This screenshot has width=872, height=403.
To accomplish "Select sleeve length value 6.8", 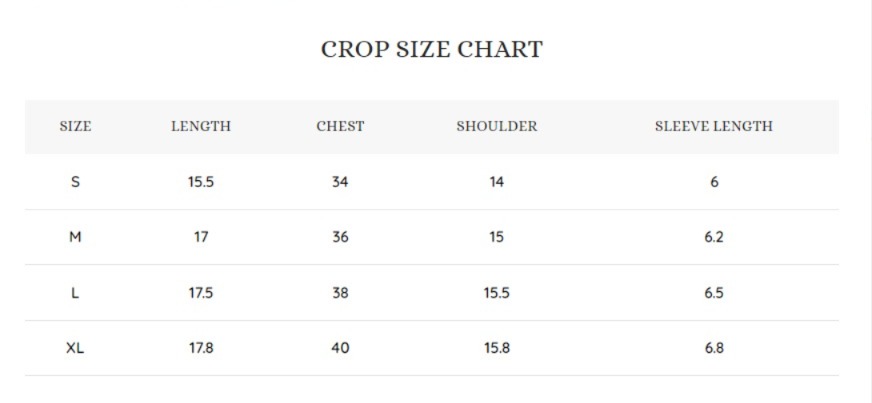I will coord(713,349).
